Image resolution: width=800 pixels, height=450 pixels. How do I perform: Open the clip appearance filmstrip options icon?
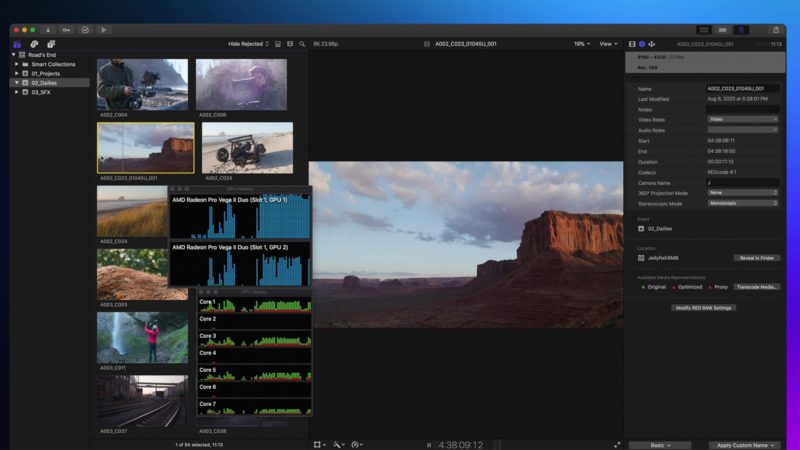278,44
